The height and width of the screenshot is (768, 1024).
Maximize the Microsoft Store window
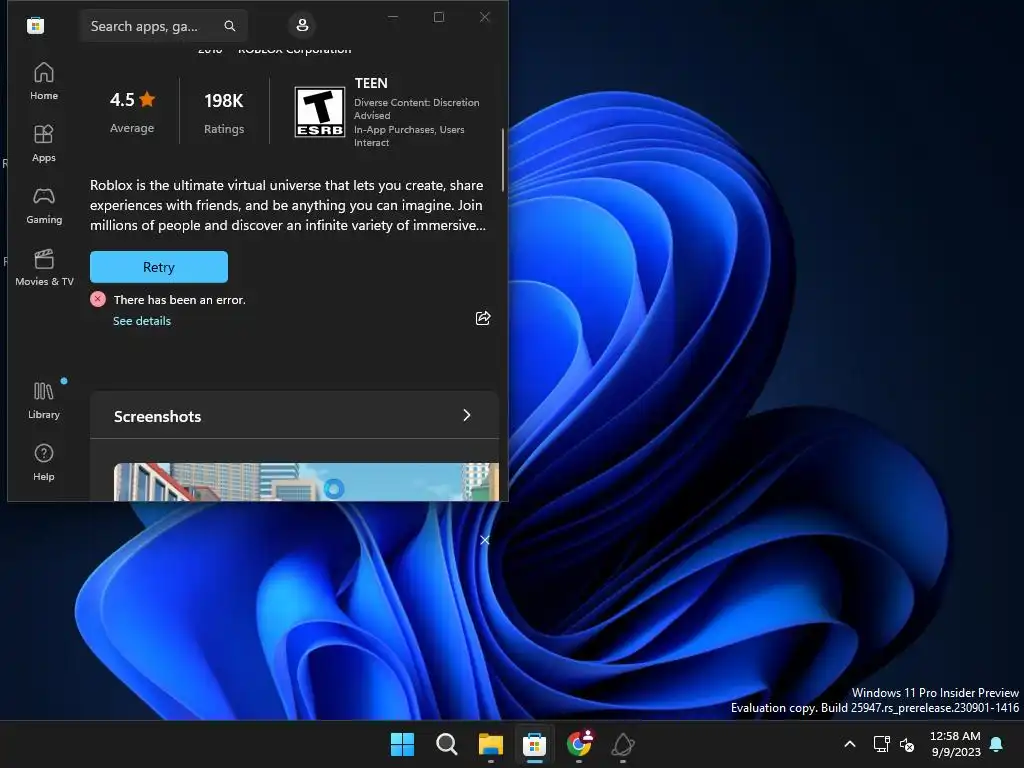pyautogui.click(x=439, y=17)
